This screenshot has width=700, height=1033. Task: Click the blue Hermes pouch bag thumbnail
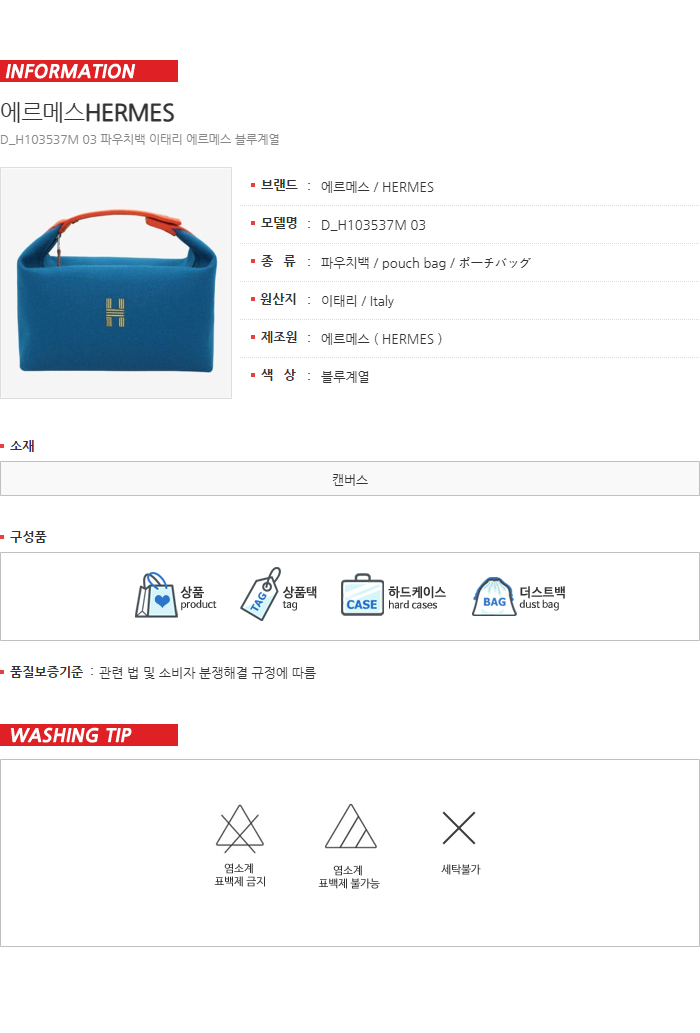pyautogui.click(x=116, y=283)
